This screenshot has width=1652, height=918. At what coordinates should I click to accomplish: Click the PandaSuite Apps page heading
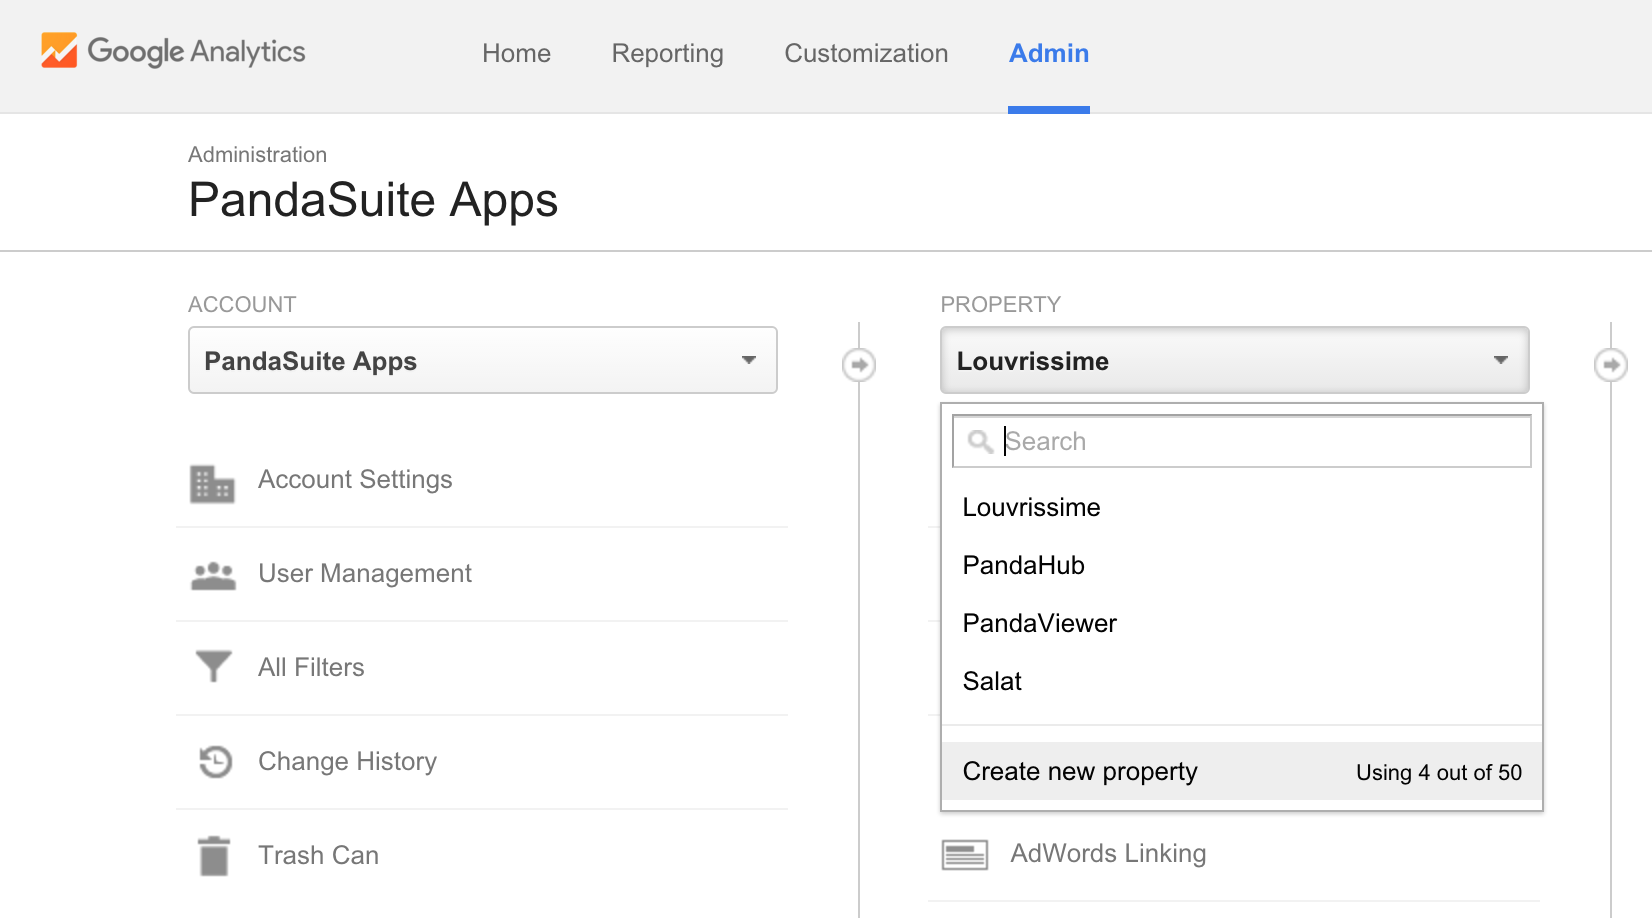373,200
